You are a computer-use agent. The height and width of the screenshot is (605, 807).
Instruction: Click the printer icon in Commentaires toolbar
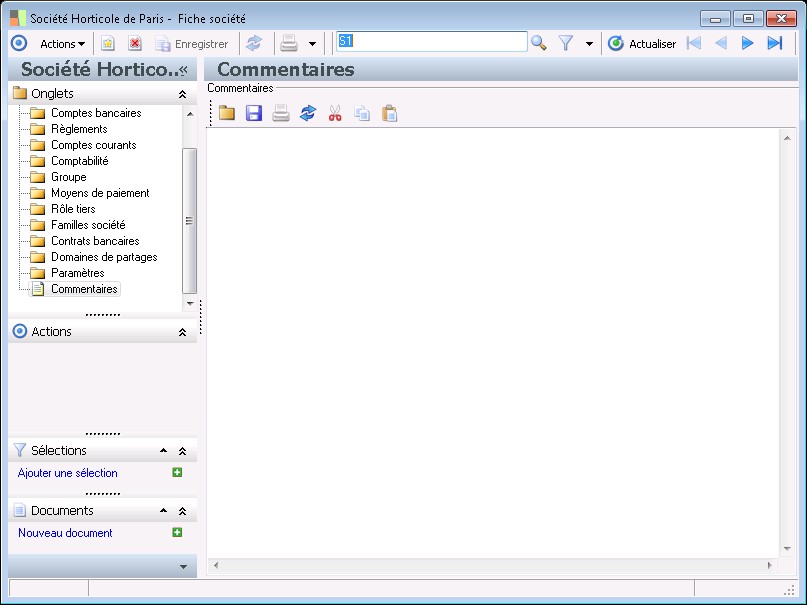[x=281, y=114]
